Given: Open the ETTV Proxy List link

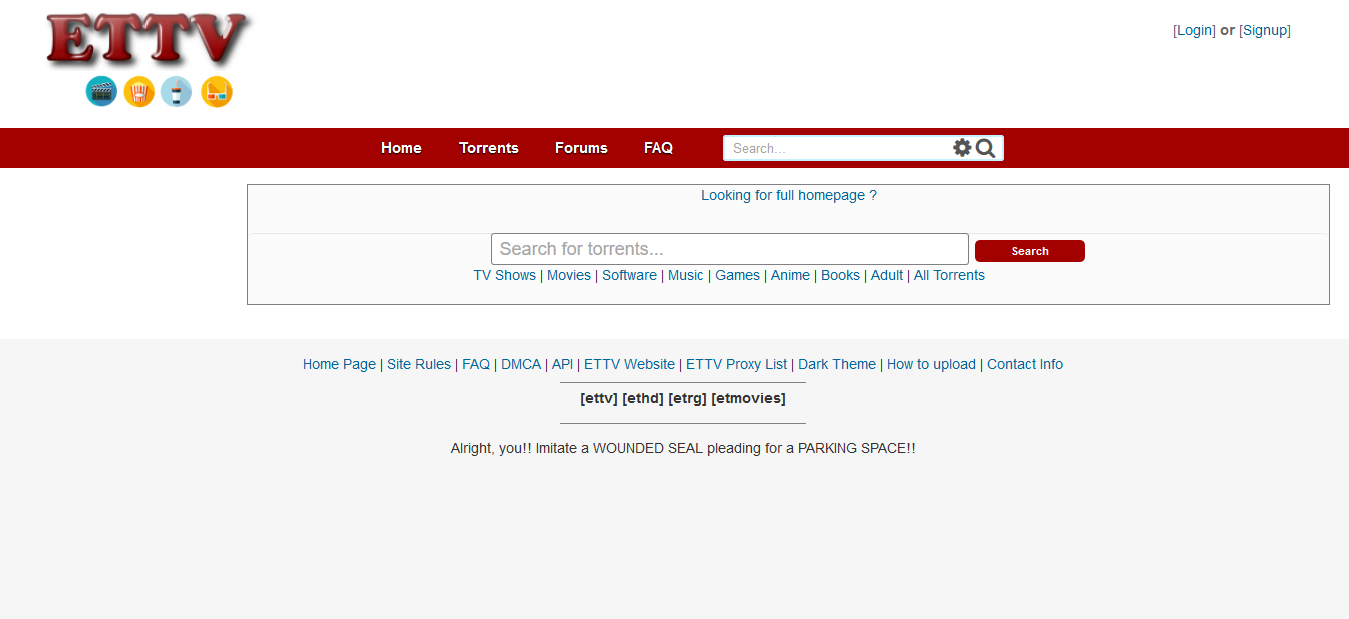Looking at the screenshot, I should (x=736, y=364).
